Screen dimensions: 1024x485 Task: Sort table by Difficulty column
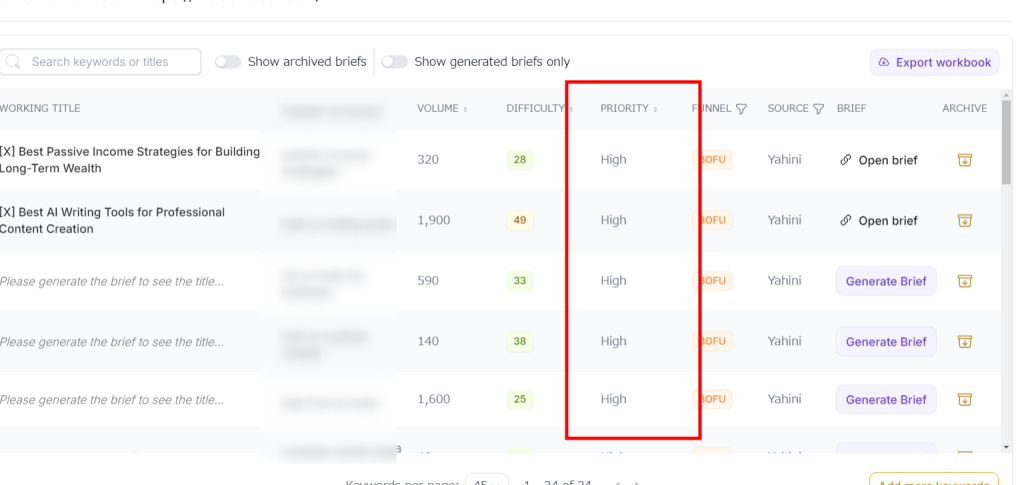click(x=539, y=108)
